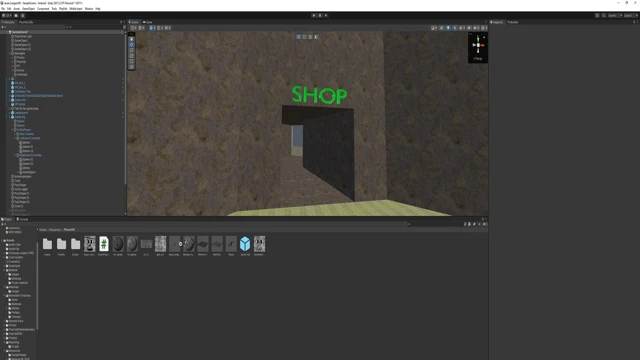
Task: Open the Layers dropdown in the top toolbar
Action: [615, 16]
